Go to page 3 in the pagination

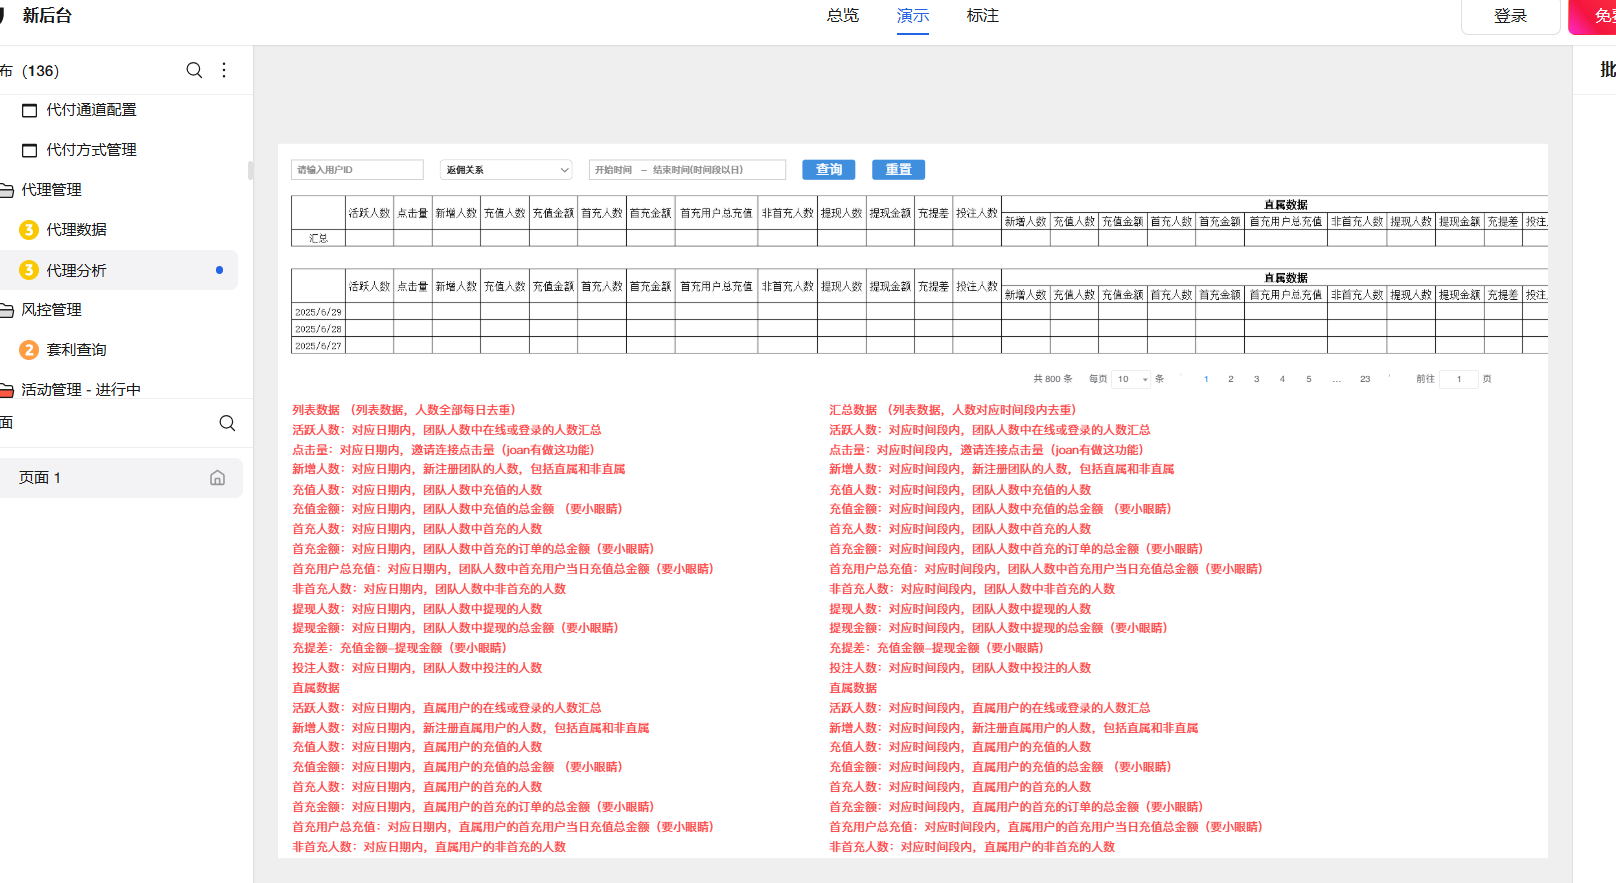coord(1257,379)
